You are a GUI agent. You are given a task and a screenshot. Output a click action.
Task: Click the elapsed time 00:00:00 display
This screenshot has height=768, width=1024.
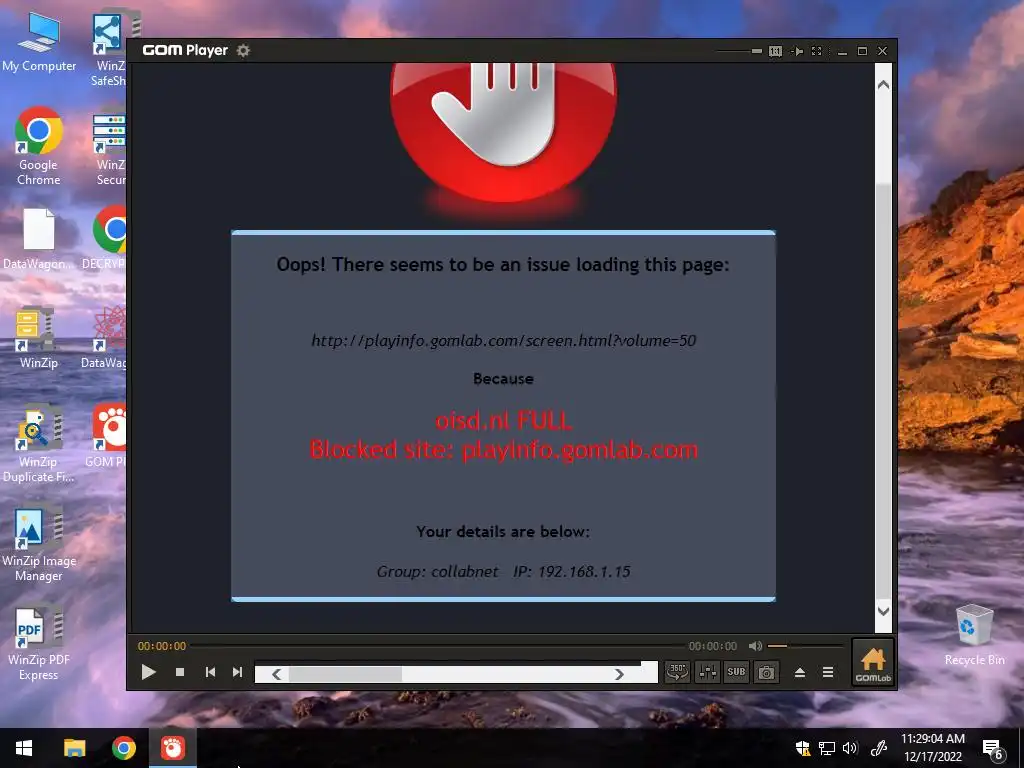[162, 646]
